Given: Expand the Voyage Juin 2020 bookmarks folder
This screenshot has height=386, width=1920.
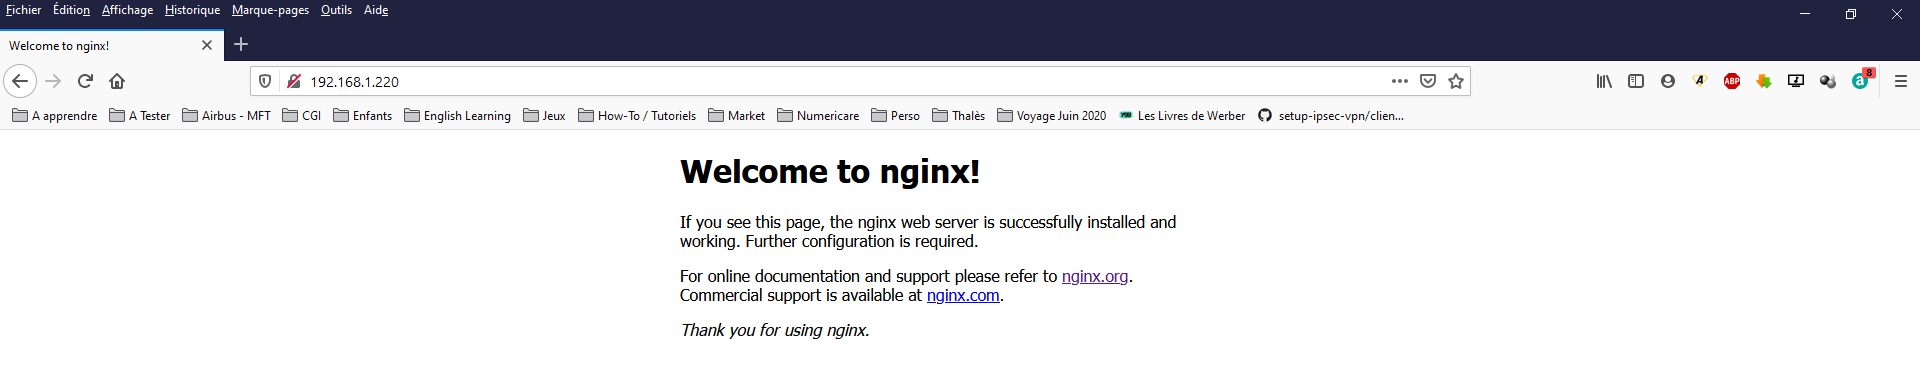Looking at the screenshot, I should (x=1052, y=116).
